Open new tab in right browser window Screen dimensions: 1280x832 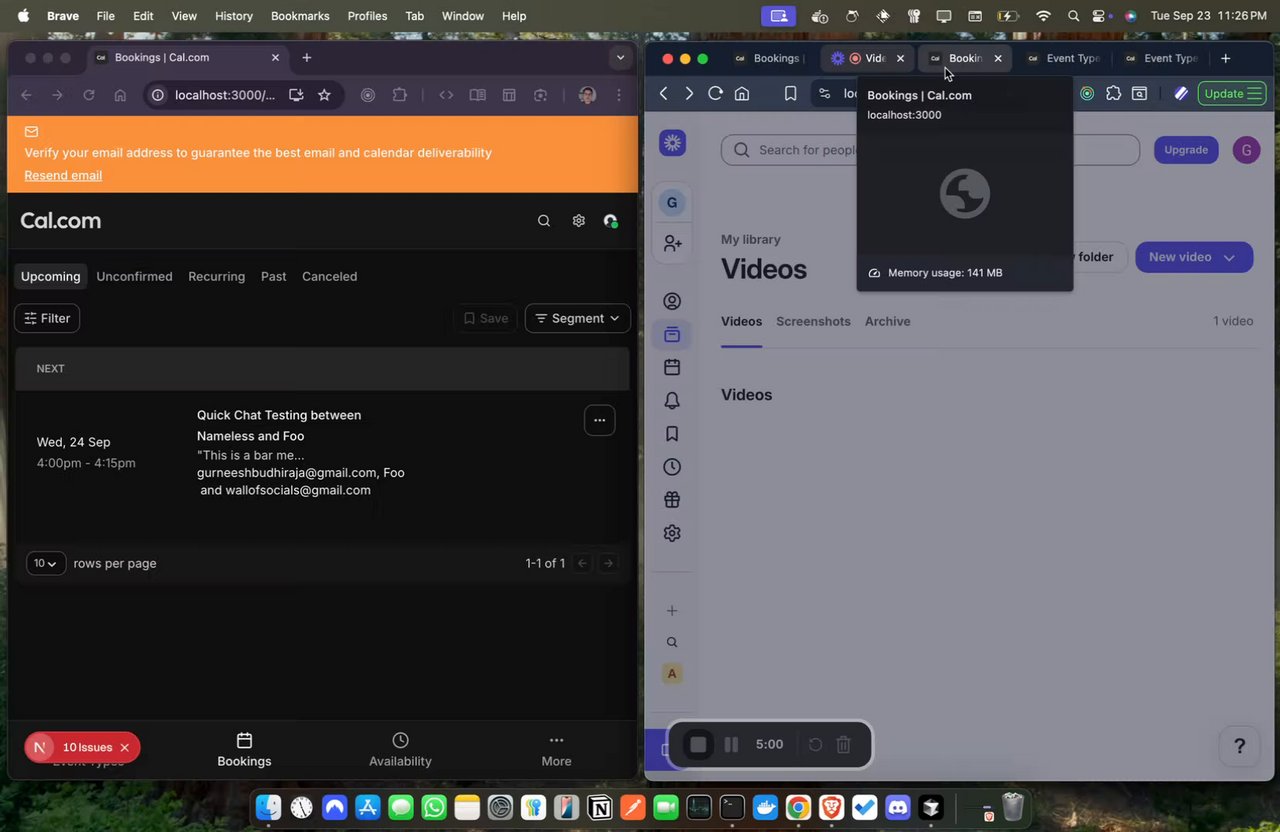pyautogui.click(x=1226, y=58)
